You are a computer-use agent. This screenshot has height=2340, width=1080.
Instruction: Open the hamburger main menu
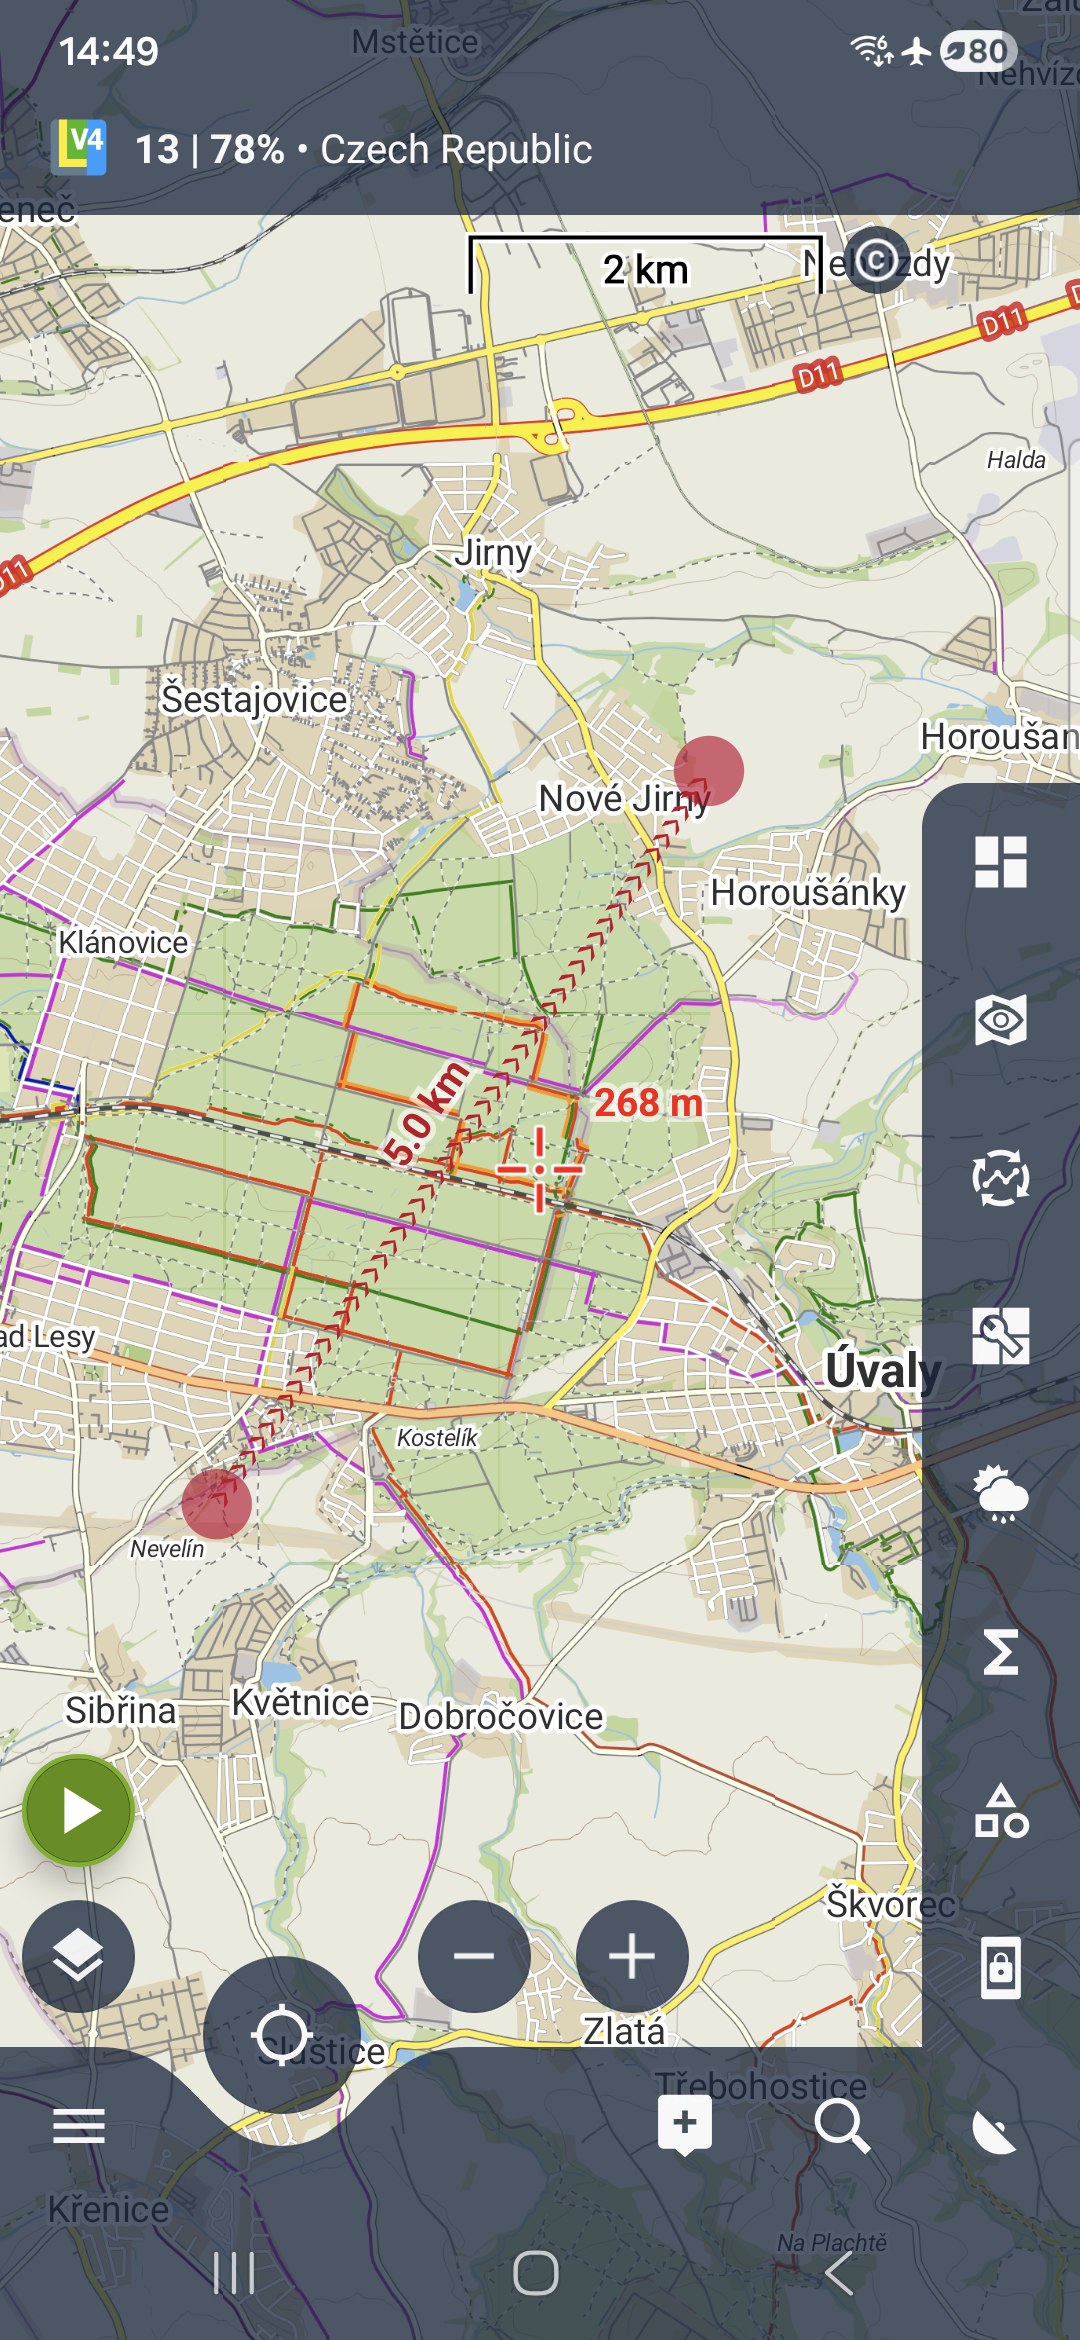tap(79, 2126)
